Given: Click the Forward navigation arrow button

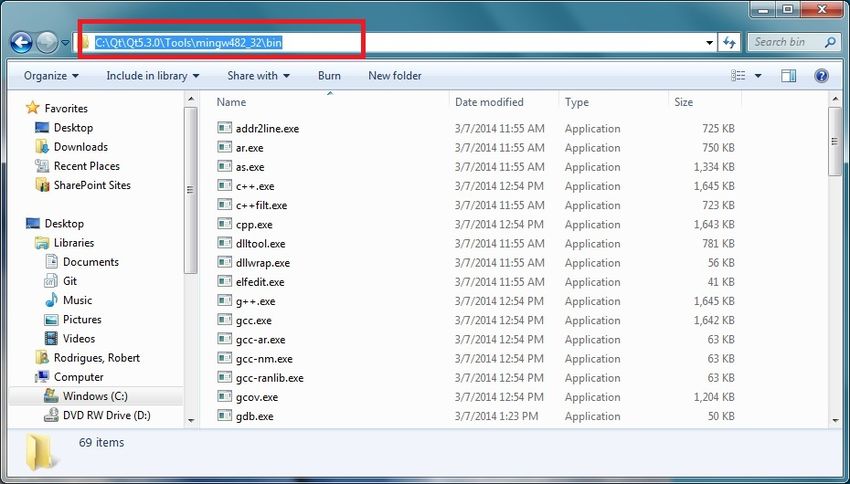Looking at the screenshot, I should (x=47, y=42).
